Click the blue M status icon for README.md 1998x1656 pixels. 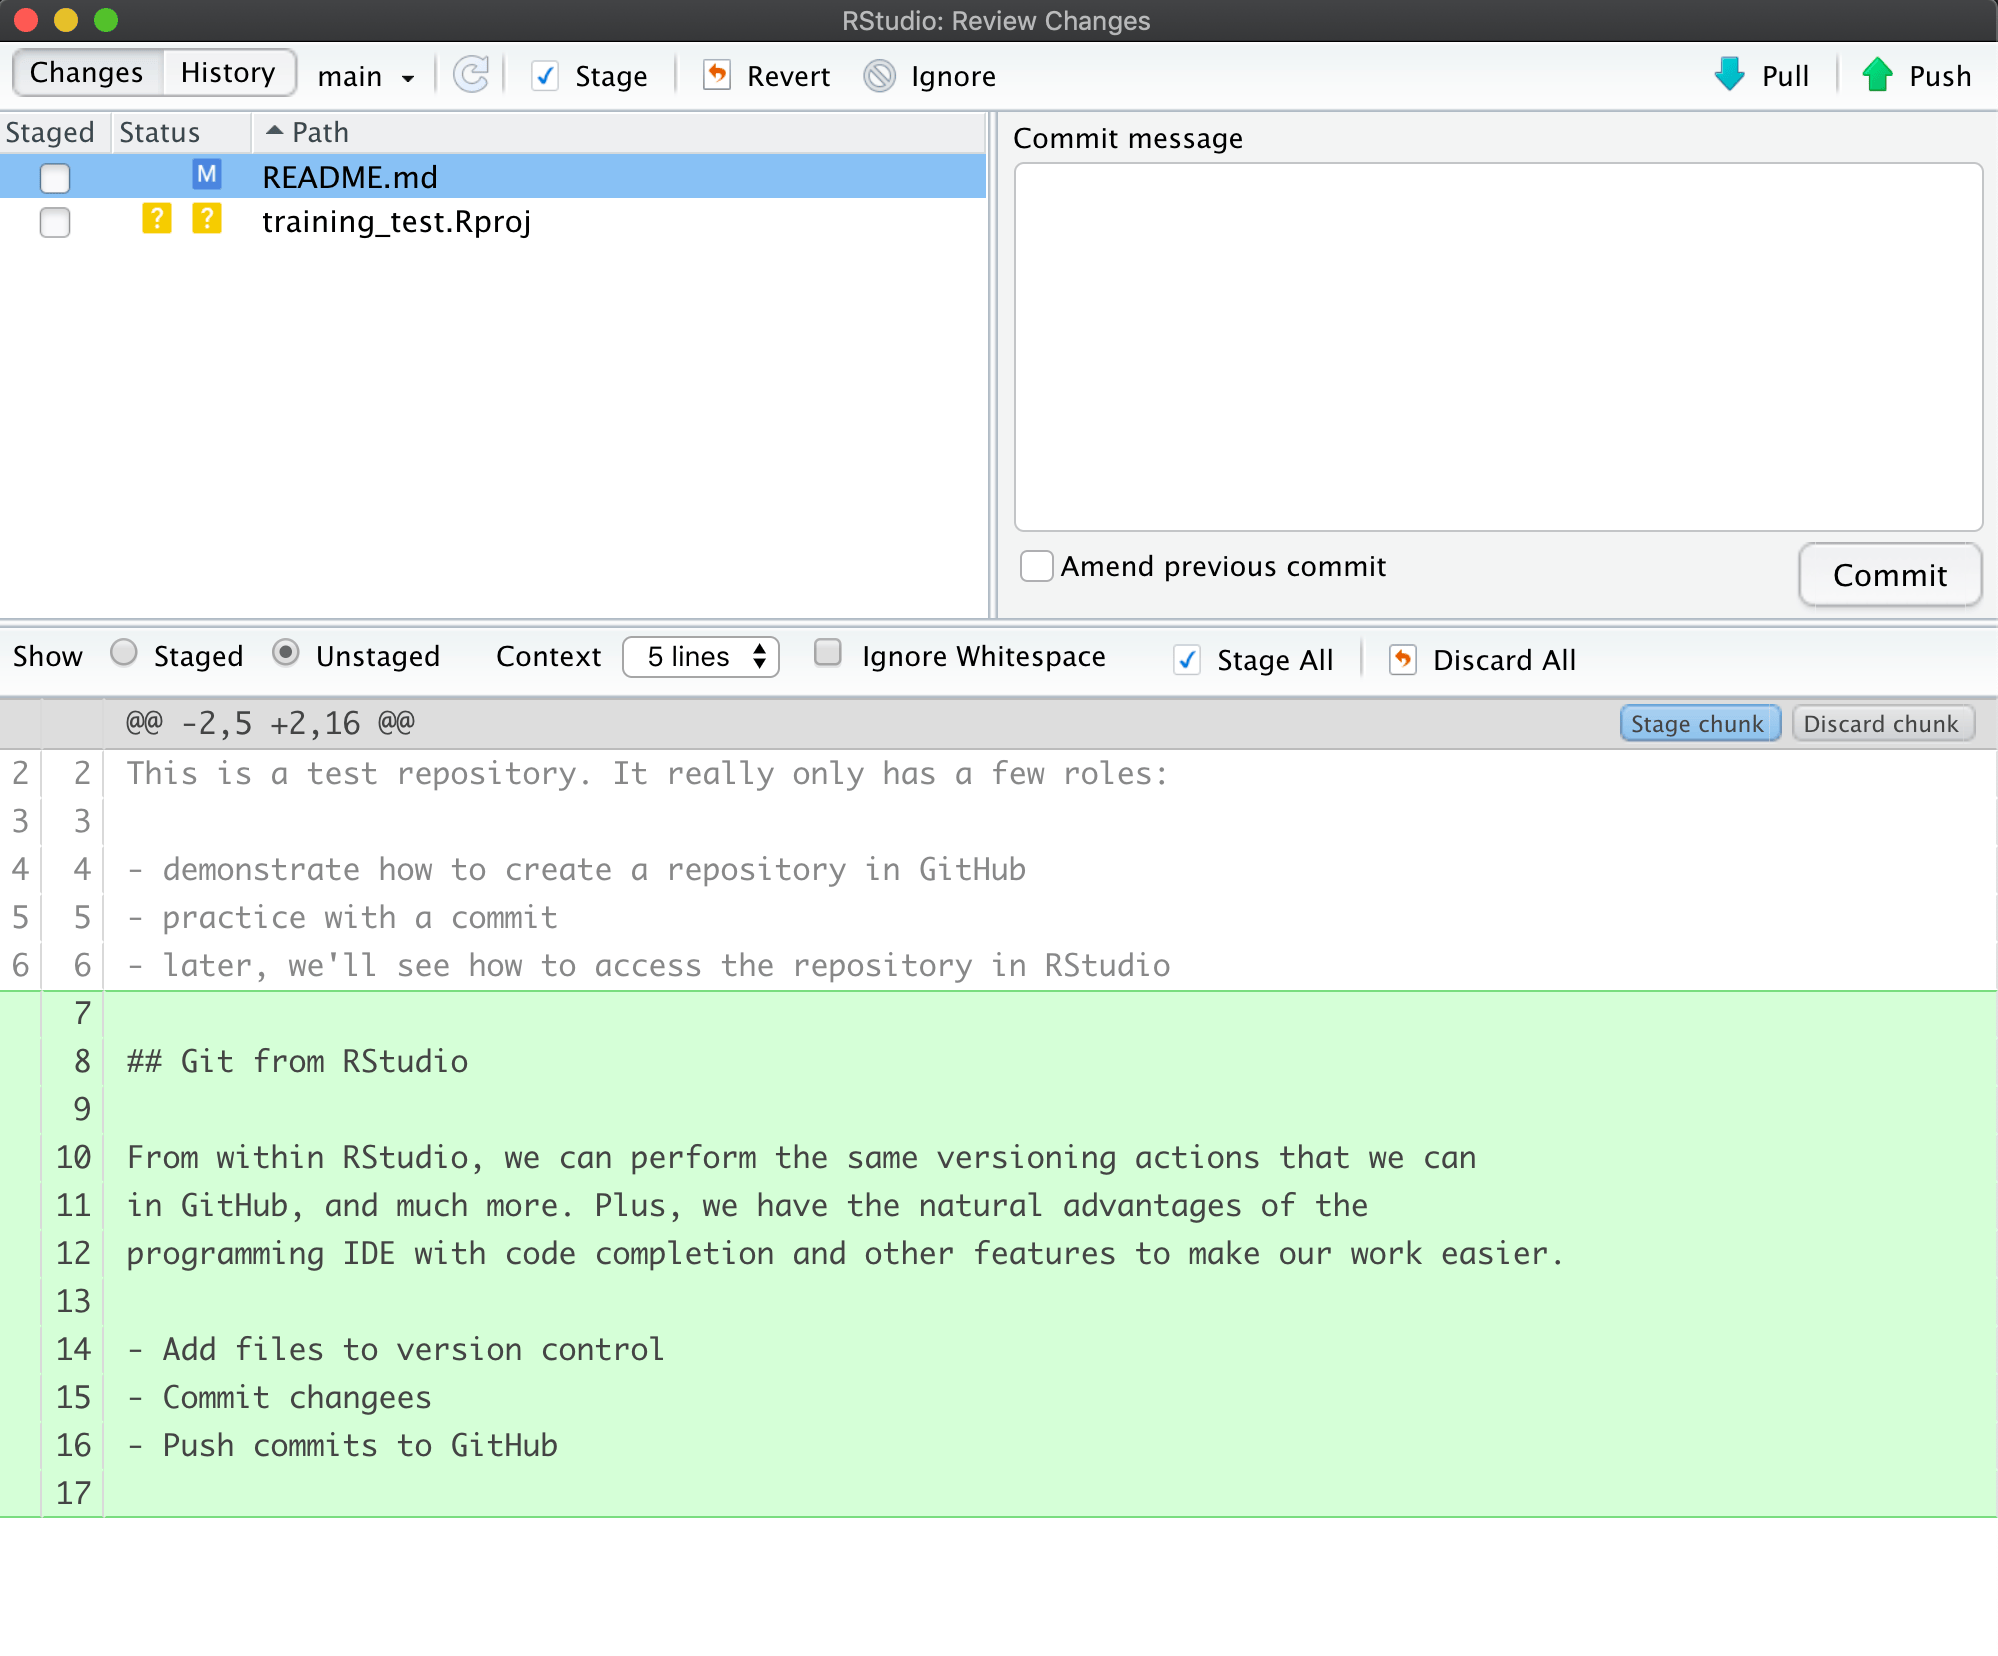point(207,175)
